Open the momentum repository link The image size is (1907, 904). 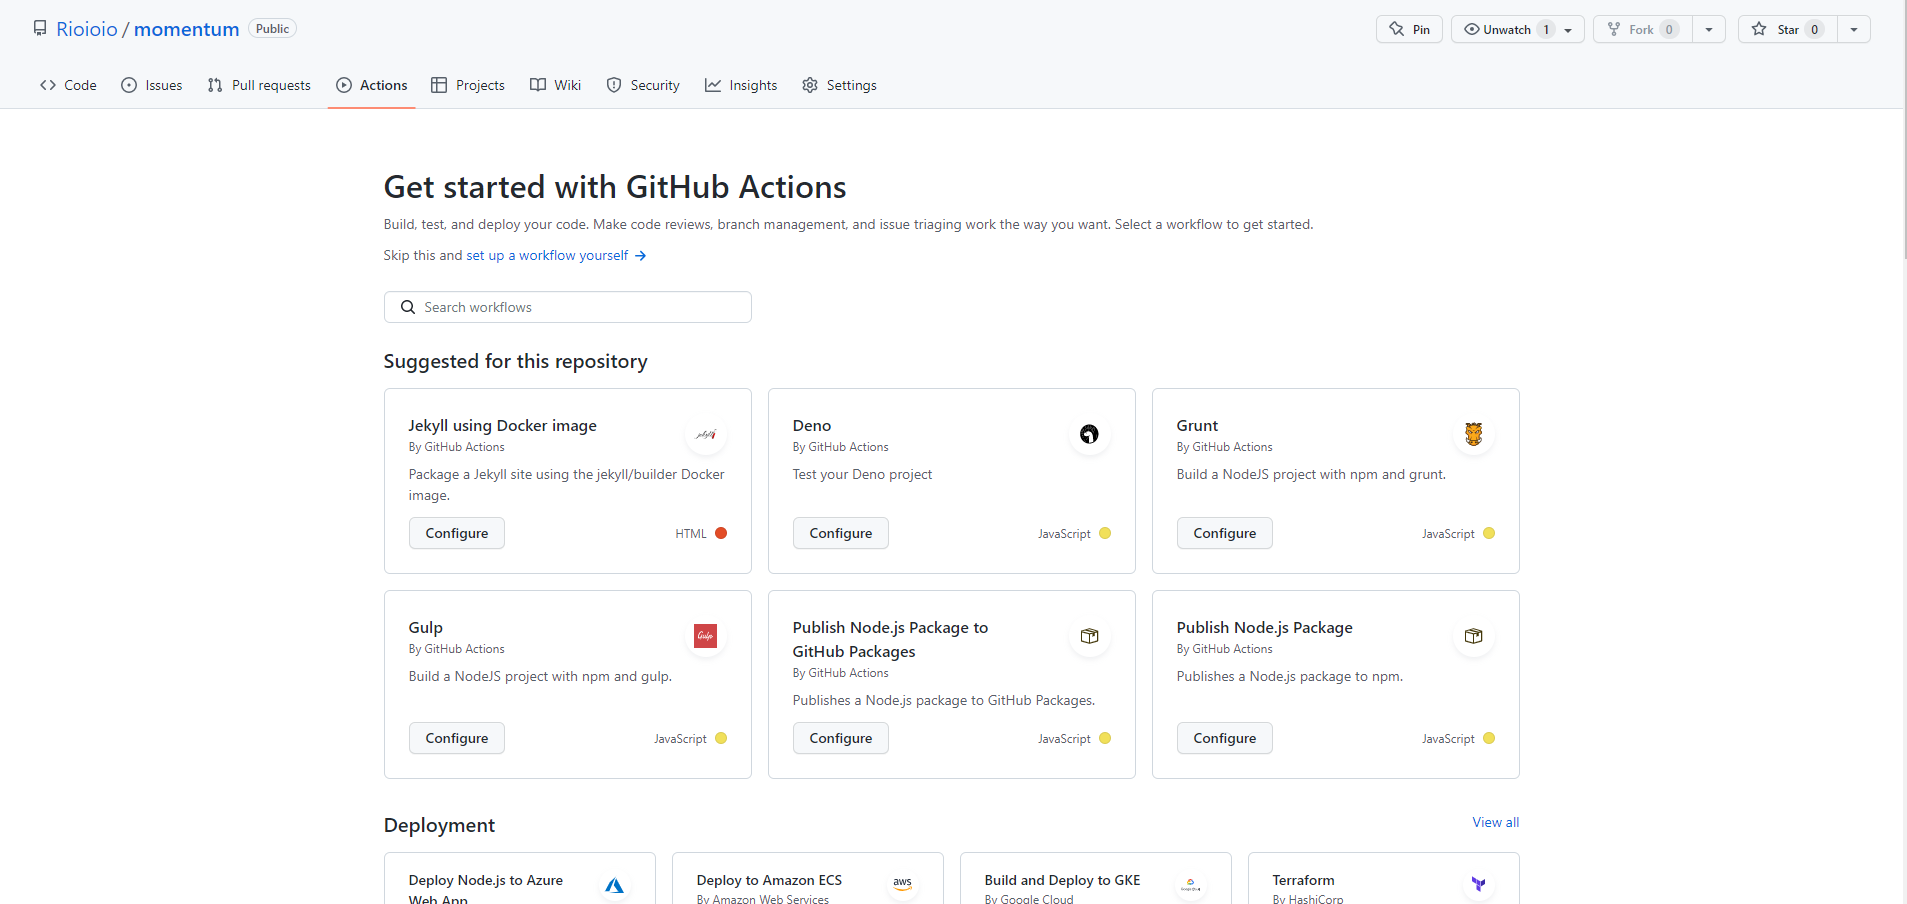(187, 29)
